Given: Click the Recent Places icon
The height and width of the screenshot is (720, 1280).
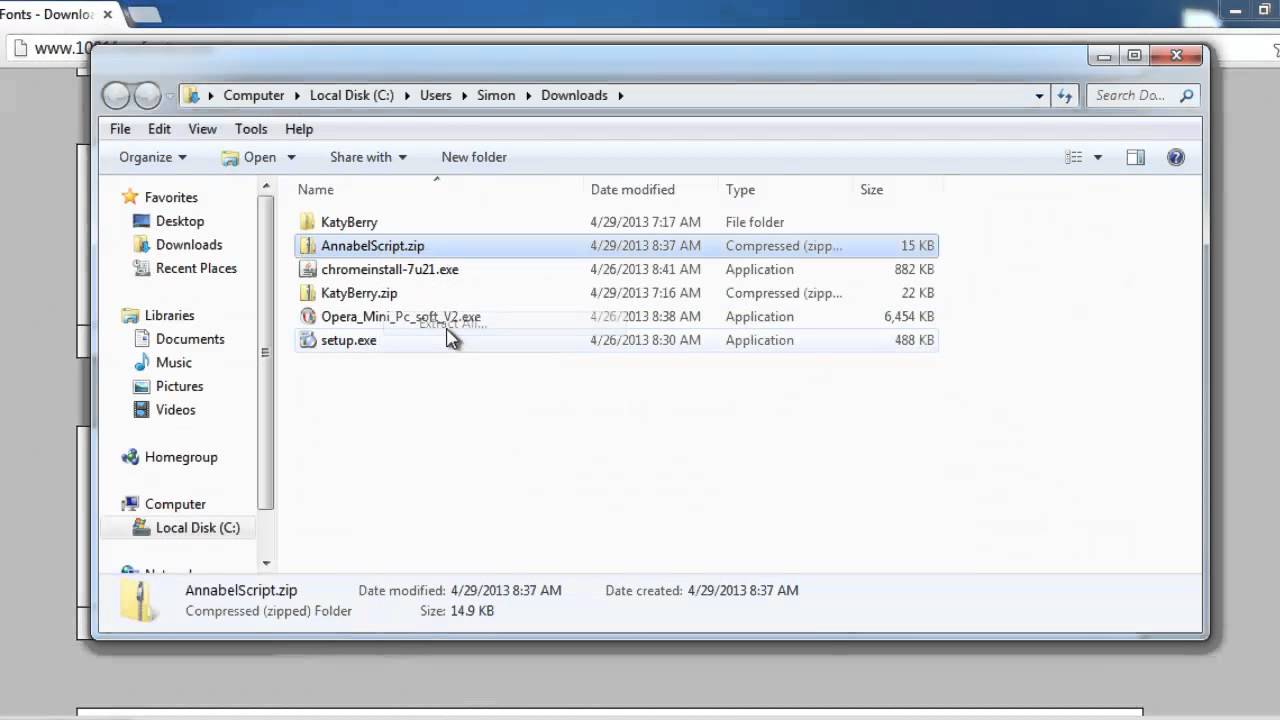Looking at the screenshot, I should tap(141, 268).
